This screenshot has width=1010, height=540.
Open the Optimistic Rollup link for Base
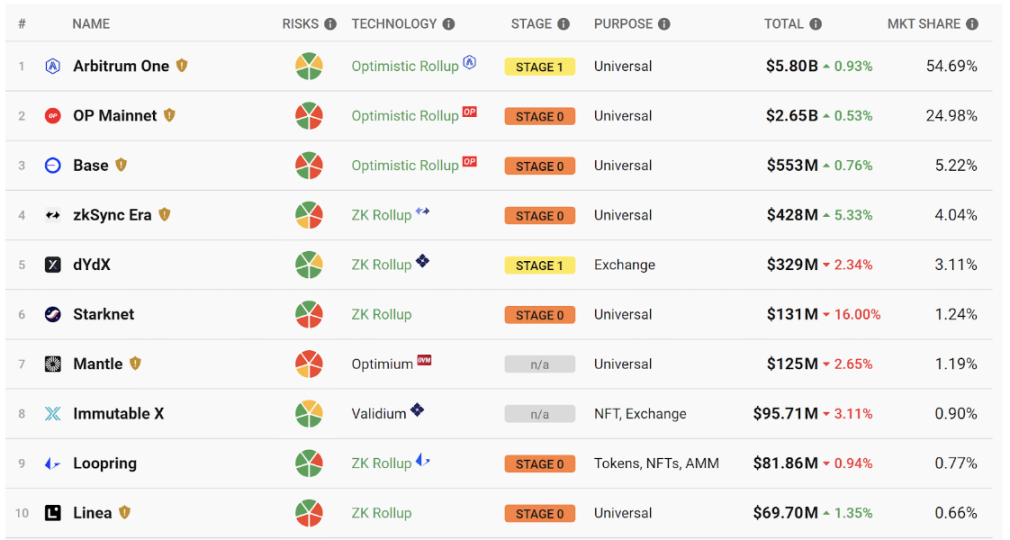(x=405, y=166)
